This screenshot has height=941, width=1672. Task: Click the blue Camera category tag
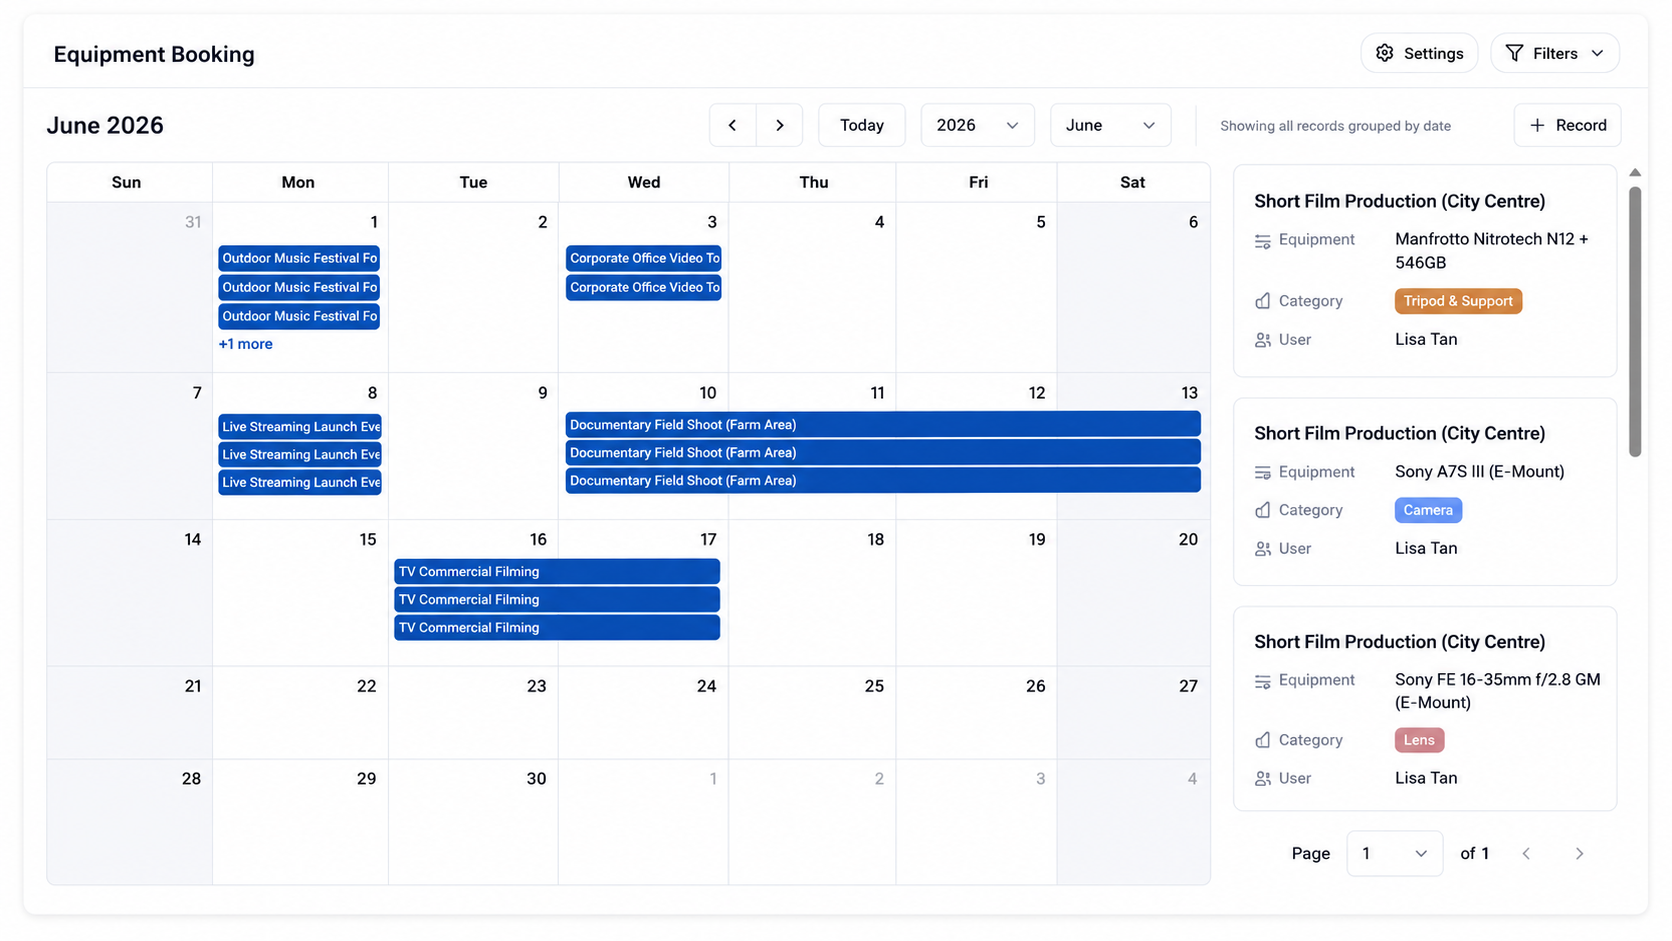[x=1428, y=510]
